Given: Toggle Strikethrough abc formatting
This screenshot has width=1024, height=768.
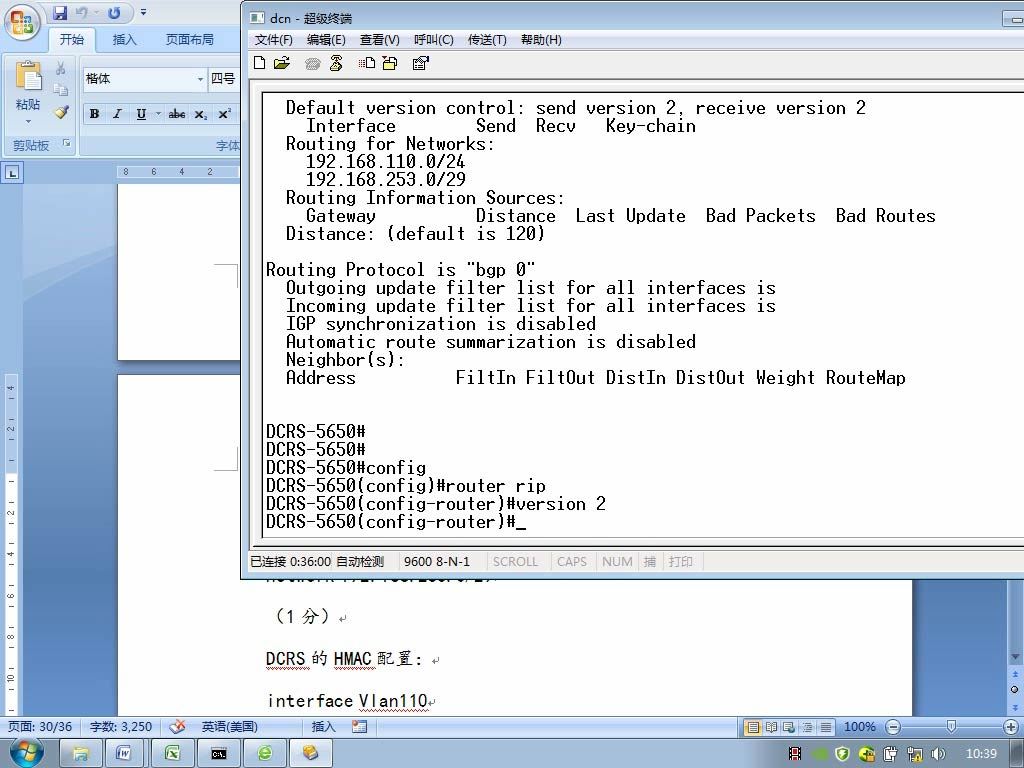Looking at the screenshot, I should [176, 114].
